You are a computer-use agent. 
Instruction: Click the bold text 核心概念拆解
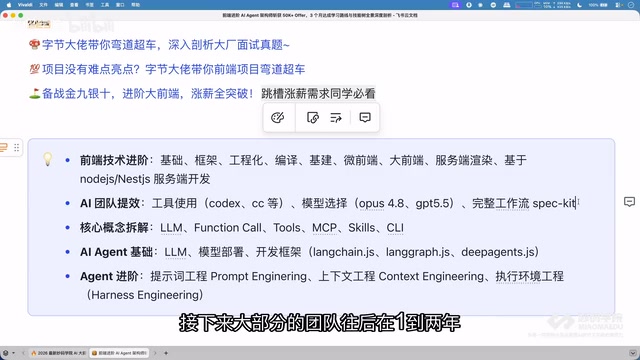point(114,228)
